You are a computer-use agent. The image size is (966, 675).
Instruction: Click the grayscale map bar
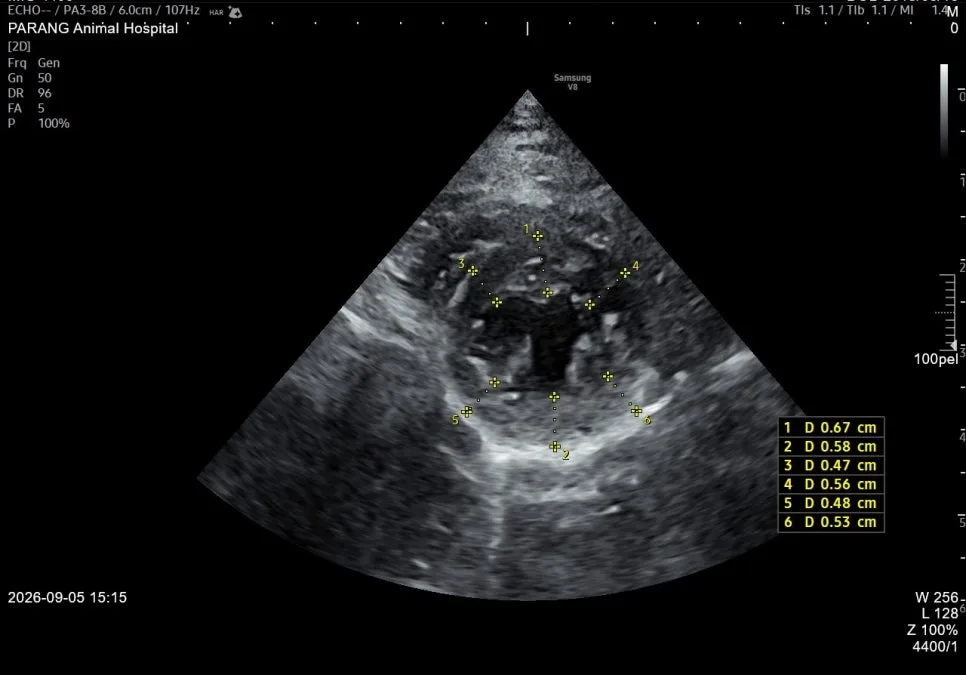coord(944,110)
